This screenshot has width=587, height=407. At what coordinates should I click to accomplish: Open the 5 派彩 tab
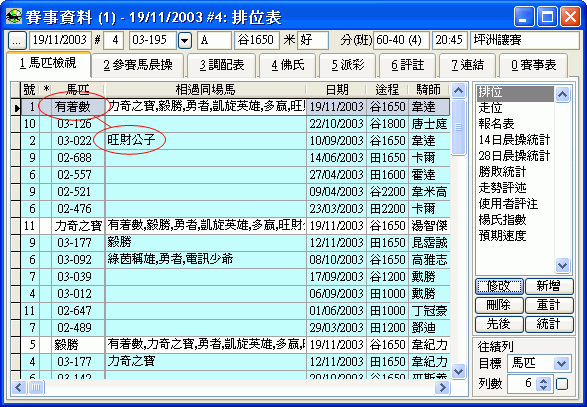point(348,65)
